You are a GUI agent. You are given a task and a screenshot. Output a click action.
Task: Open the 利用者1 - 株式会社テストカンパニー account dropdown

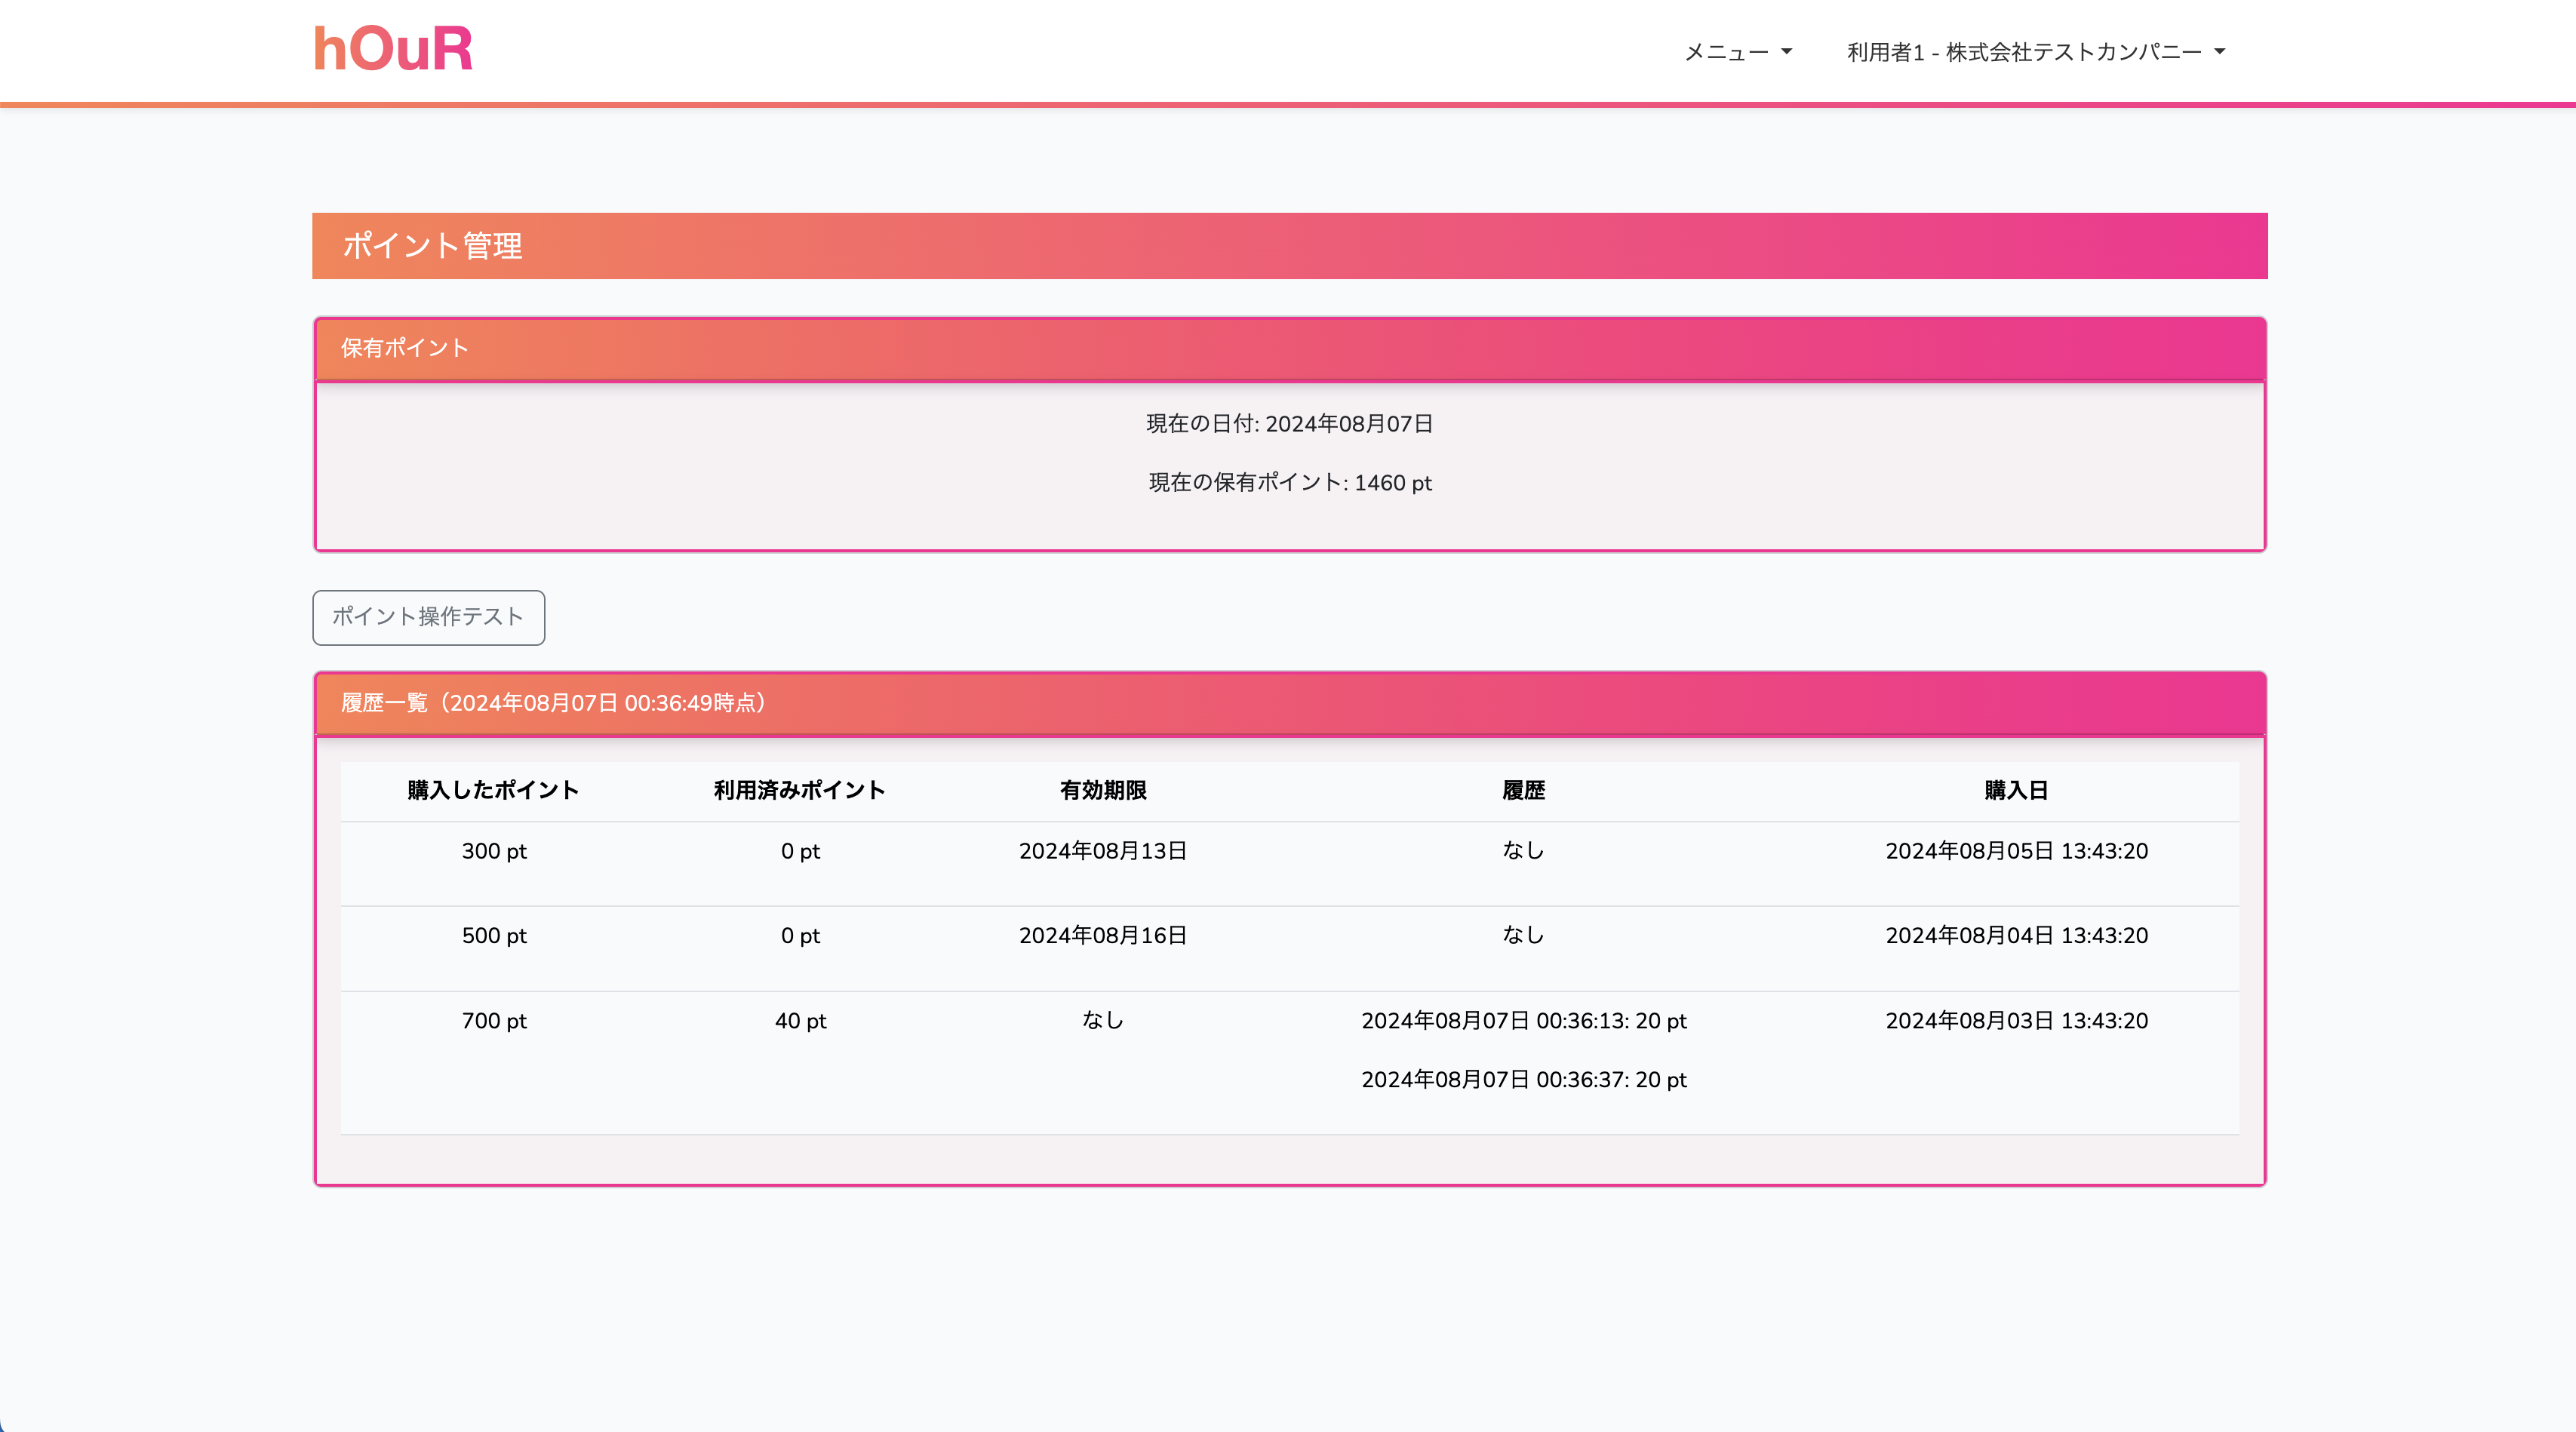point(2036,52)
